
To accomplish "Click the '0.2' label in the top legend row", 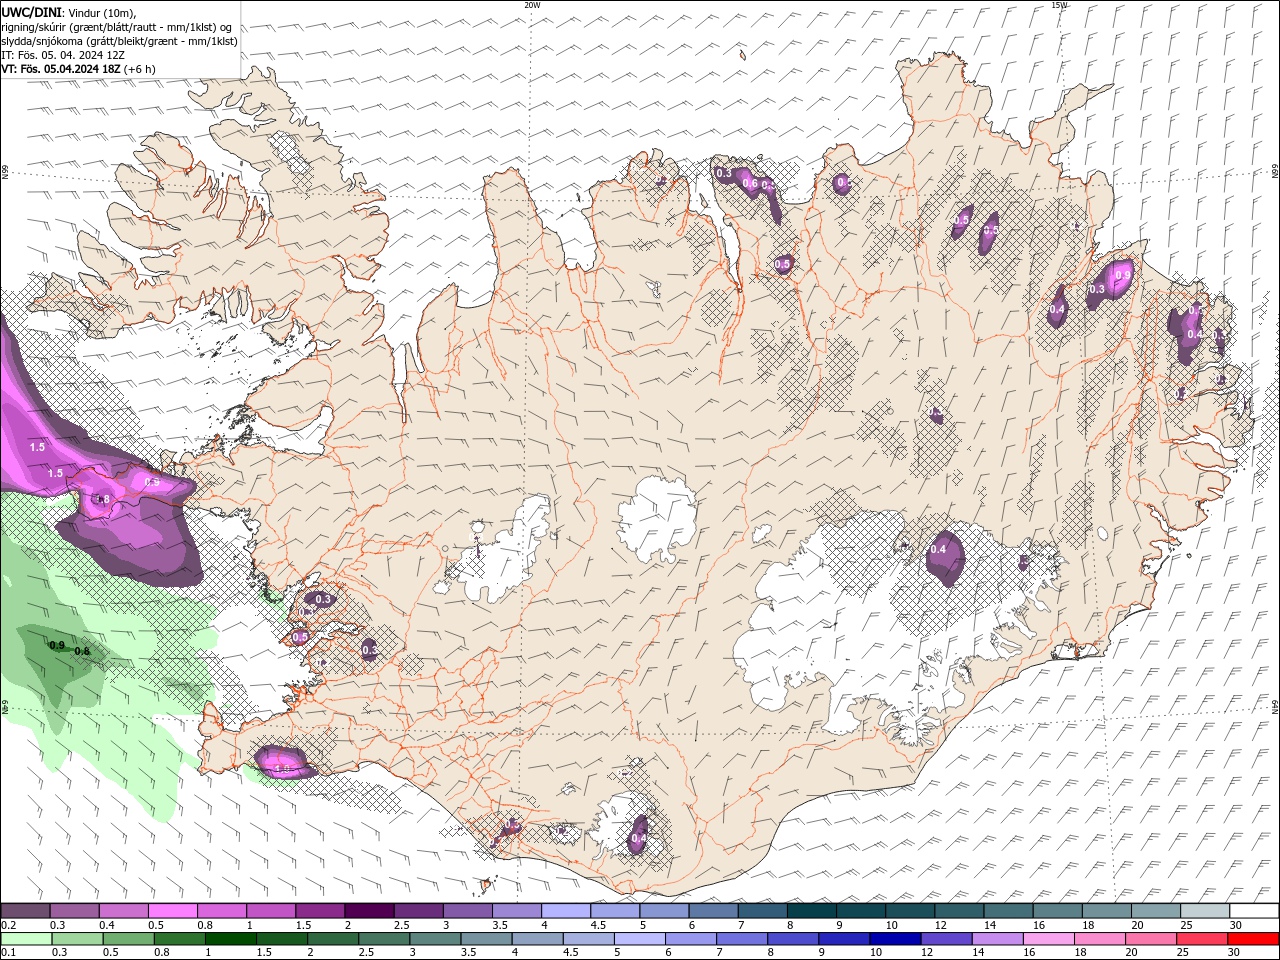I will click(8, 925).
